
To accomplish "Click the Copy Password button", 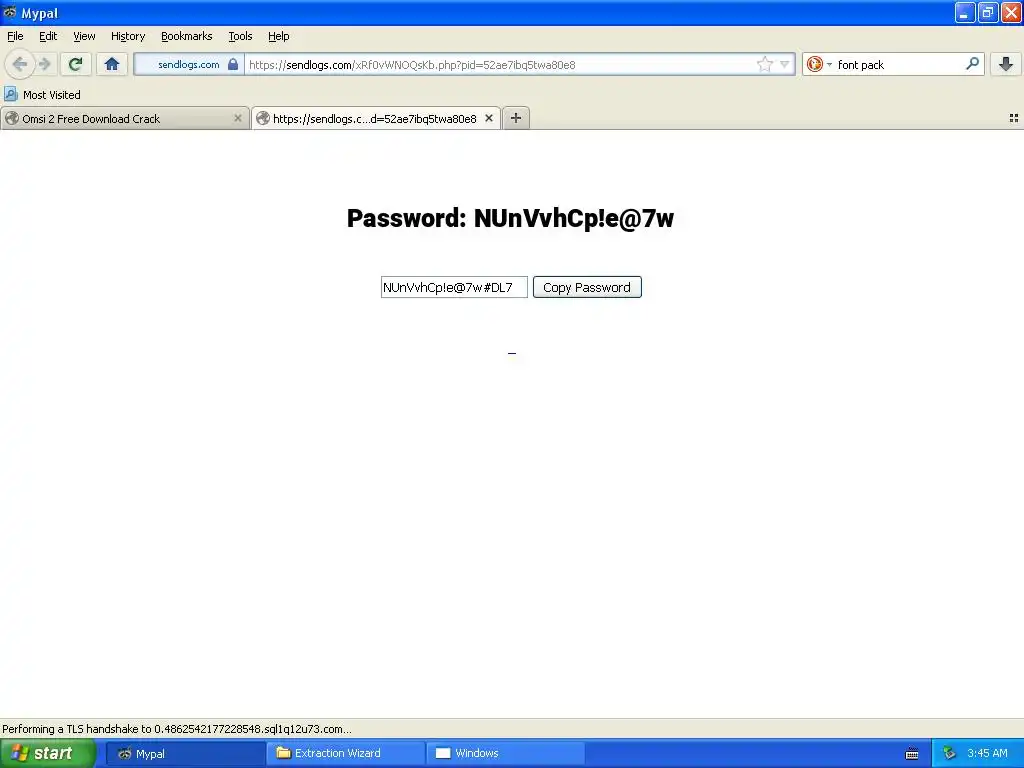I will point(587,287).
